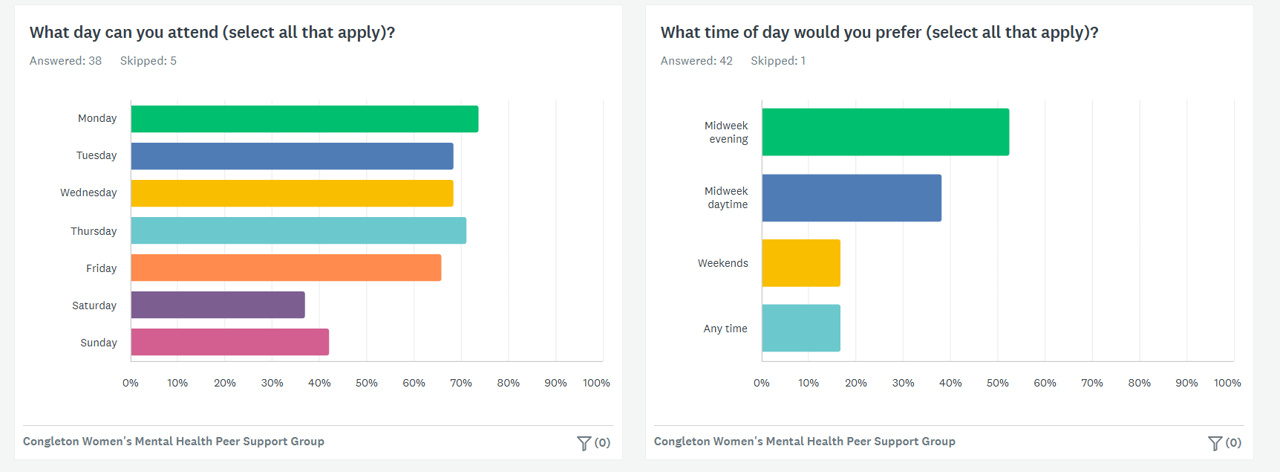Image resolution: width=1280 pixels, height=472 pixels.
Task: Click the blue Midweek daytime bar
Action: pyautogui.click(x=851, y=198)
